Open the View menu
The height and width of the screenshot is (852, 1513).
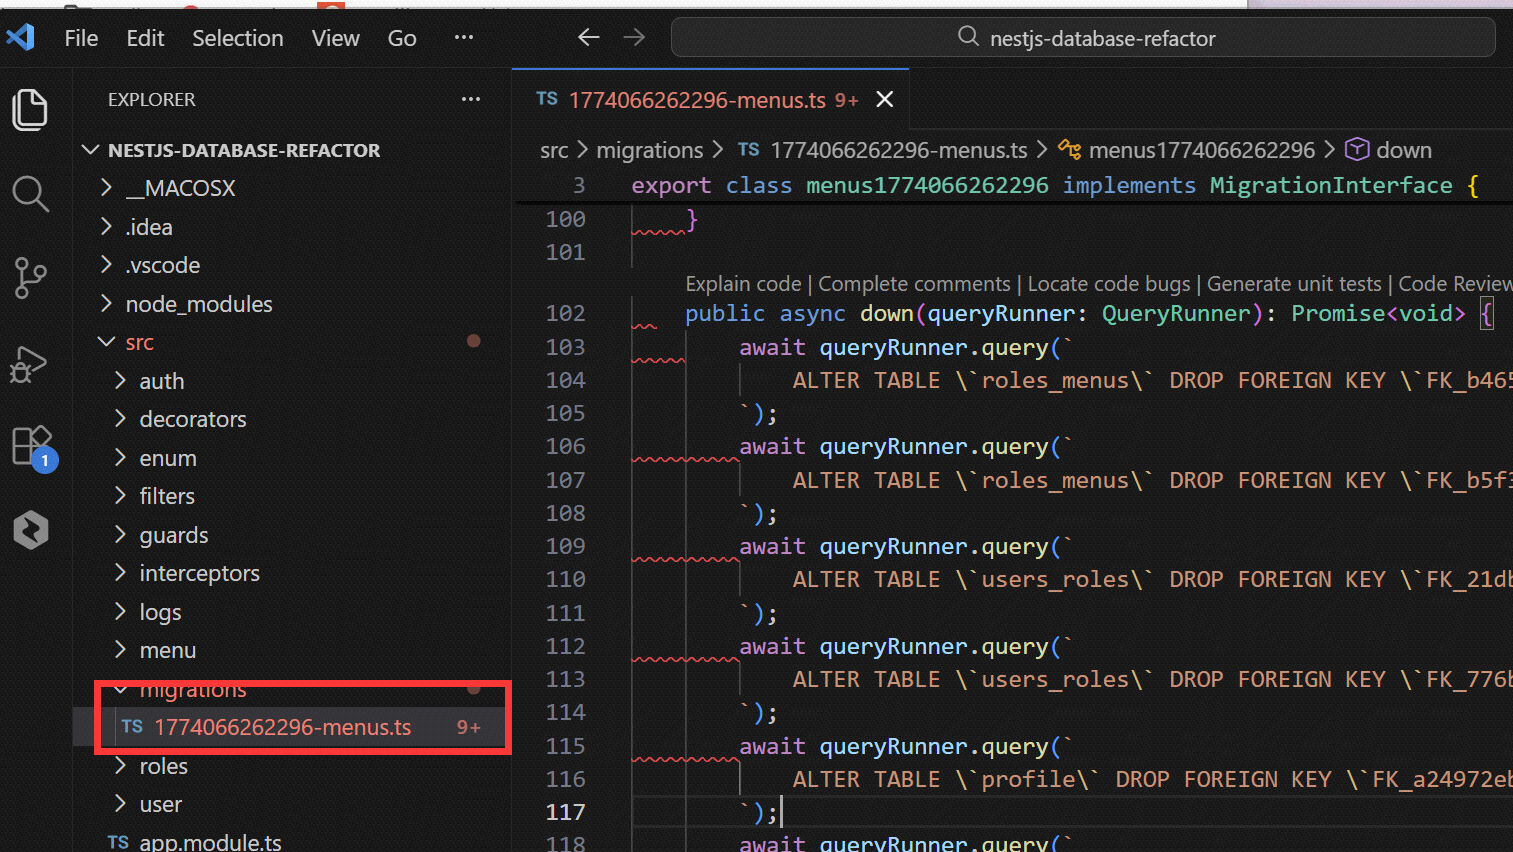[x=335, y=38]
